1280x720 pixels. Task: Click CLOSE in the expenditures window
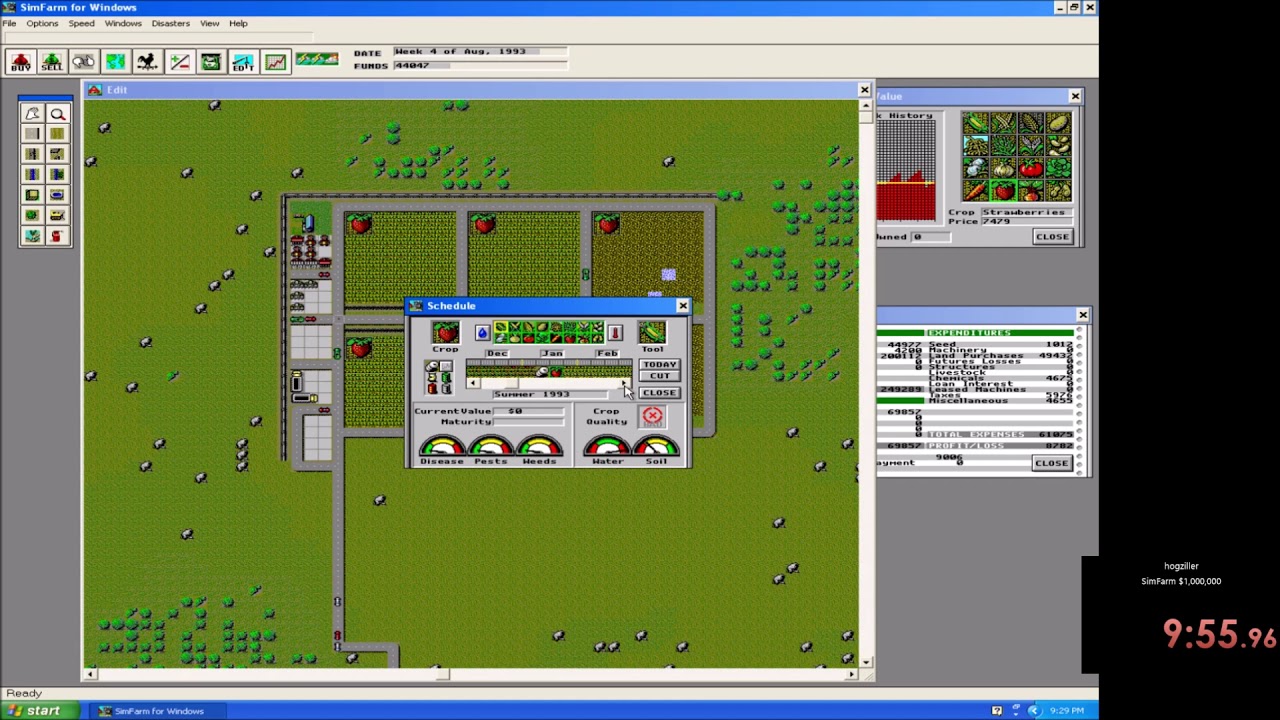tap(1051, 462)
